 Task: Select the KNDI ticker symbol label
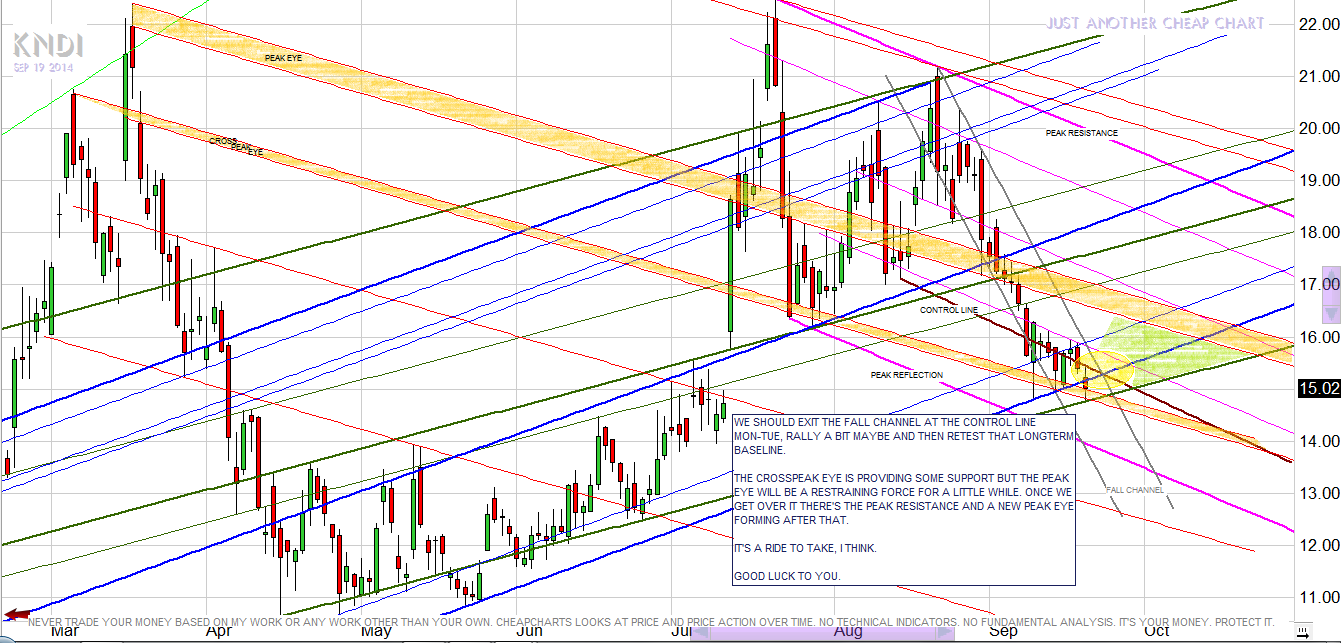tap(47, 45)
